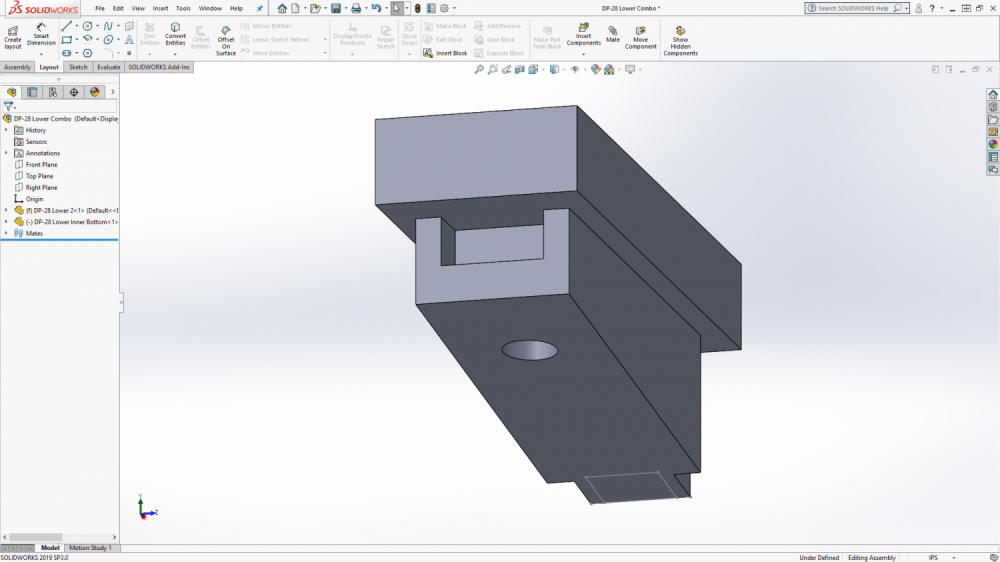
Task: Open the Insert menu
Action: [x=160, y=8]
